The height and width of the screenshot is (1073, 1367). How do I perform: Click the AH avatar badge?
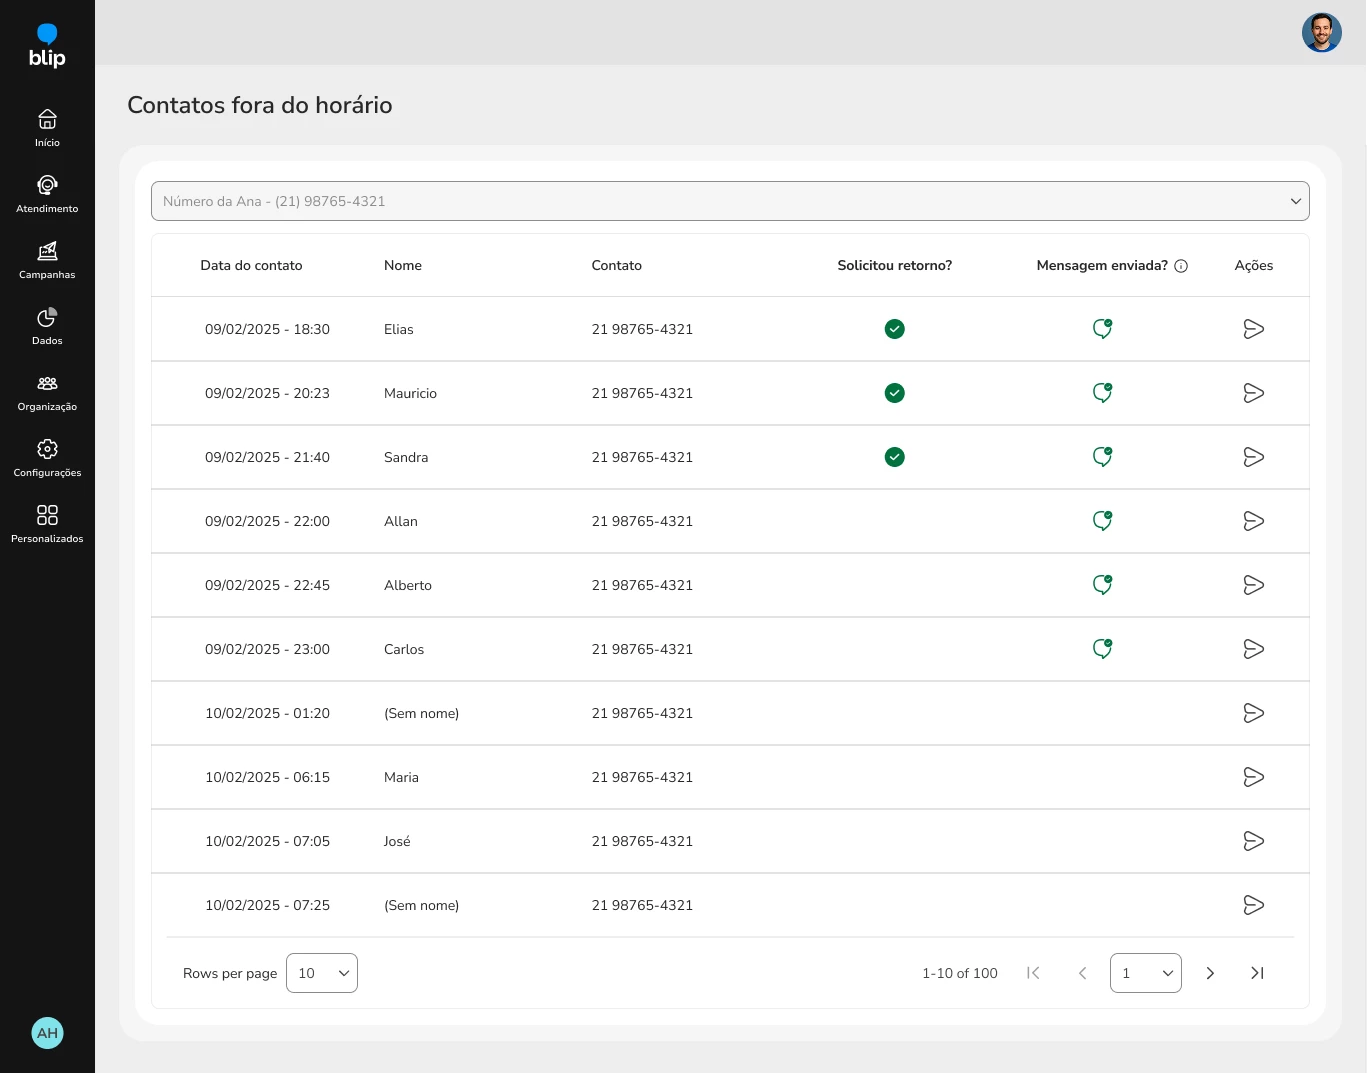pos(47,1033)
